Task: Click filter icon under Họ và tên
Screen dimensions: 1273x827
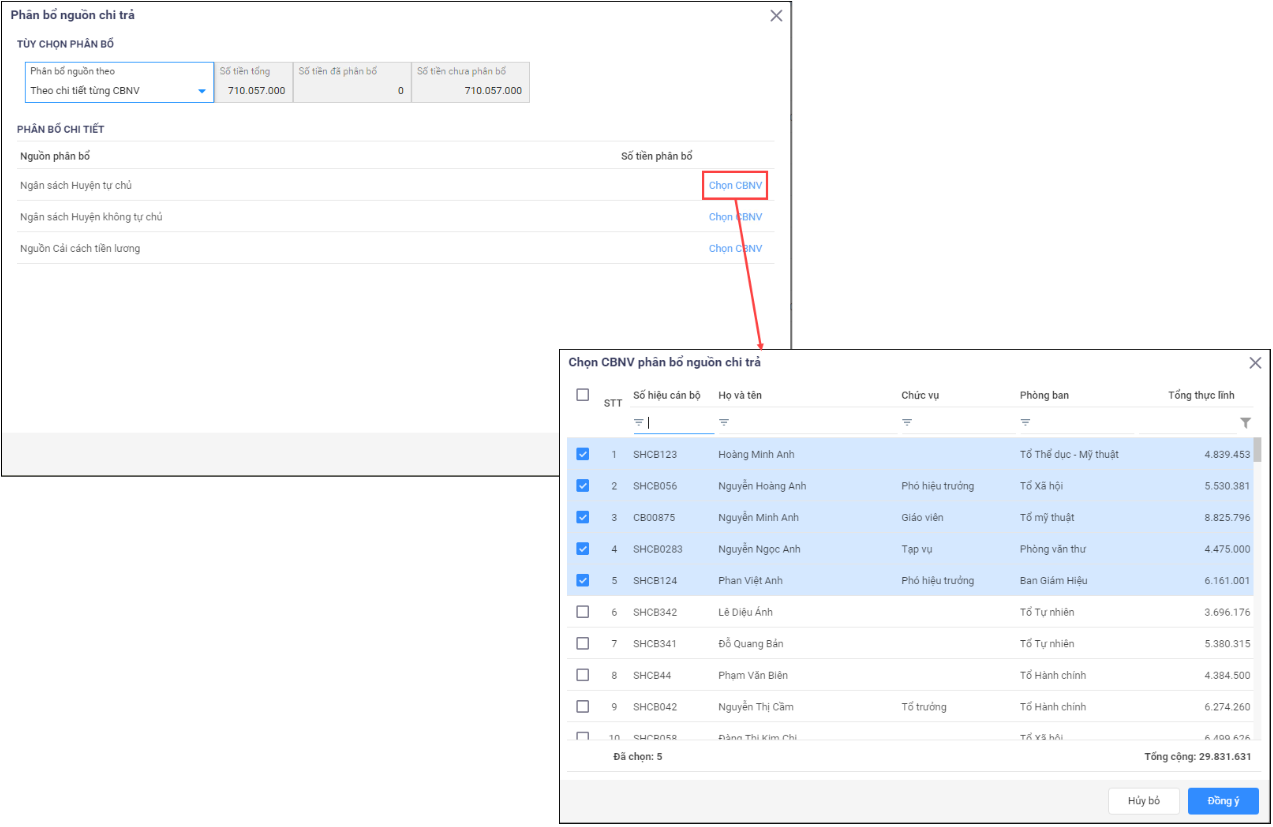Action: click(x=724, y=423)
